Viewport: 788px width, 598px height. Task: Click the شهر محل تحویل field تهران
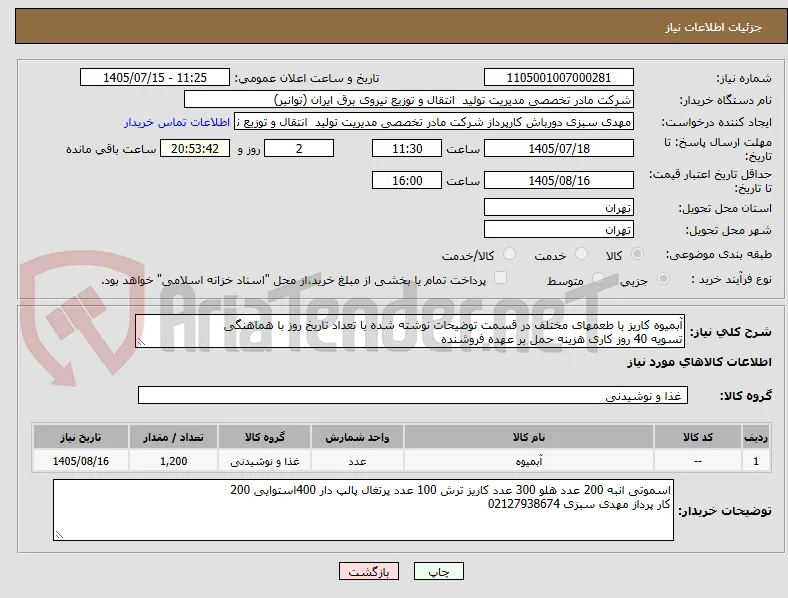(x=558, y=230)
